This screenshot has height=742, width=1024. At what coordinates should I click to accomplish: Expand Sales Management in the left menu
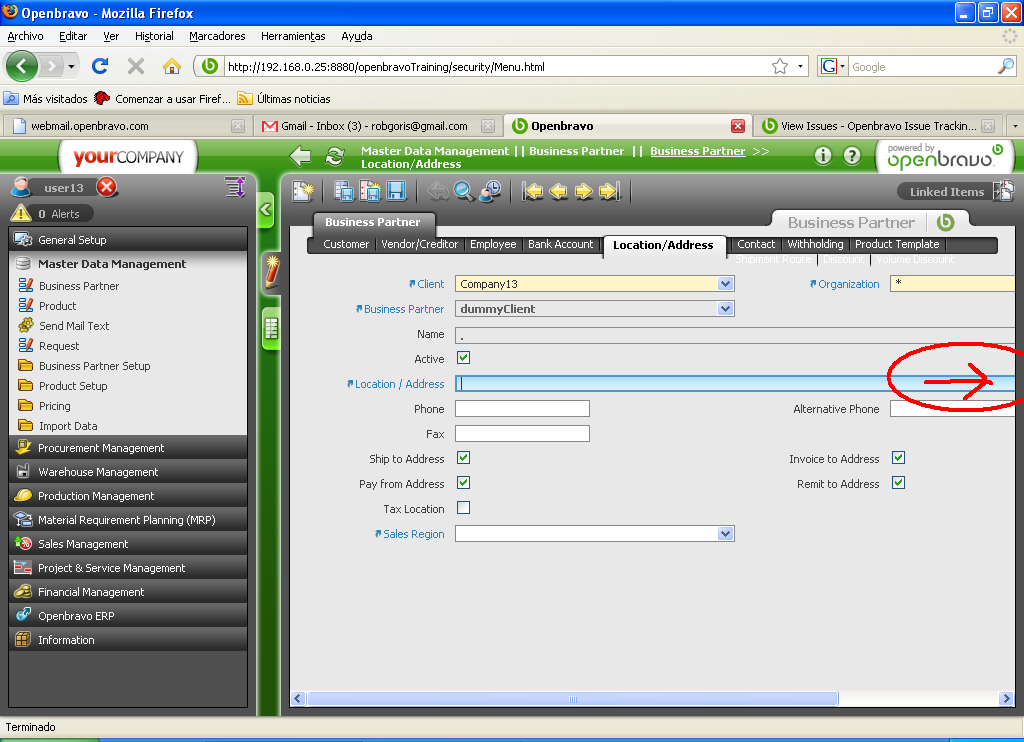(83, 544)
